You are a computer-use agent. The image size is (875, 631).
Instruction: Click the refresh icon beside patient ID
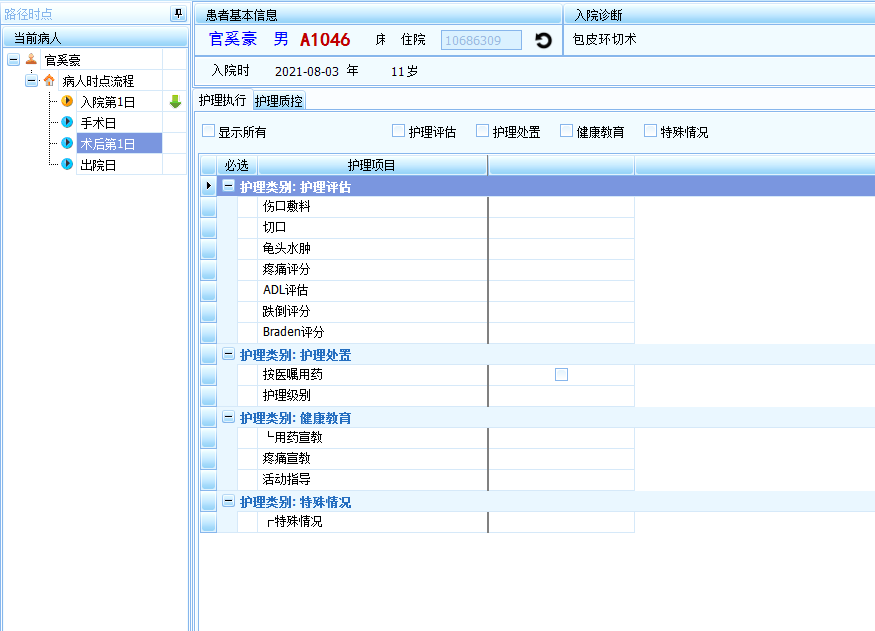point(543,40)
